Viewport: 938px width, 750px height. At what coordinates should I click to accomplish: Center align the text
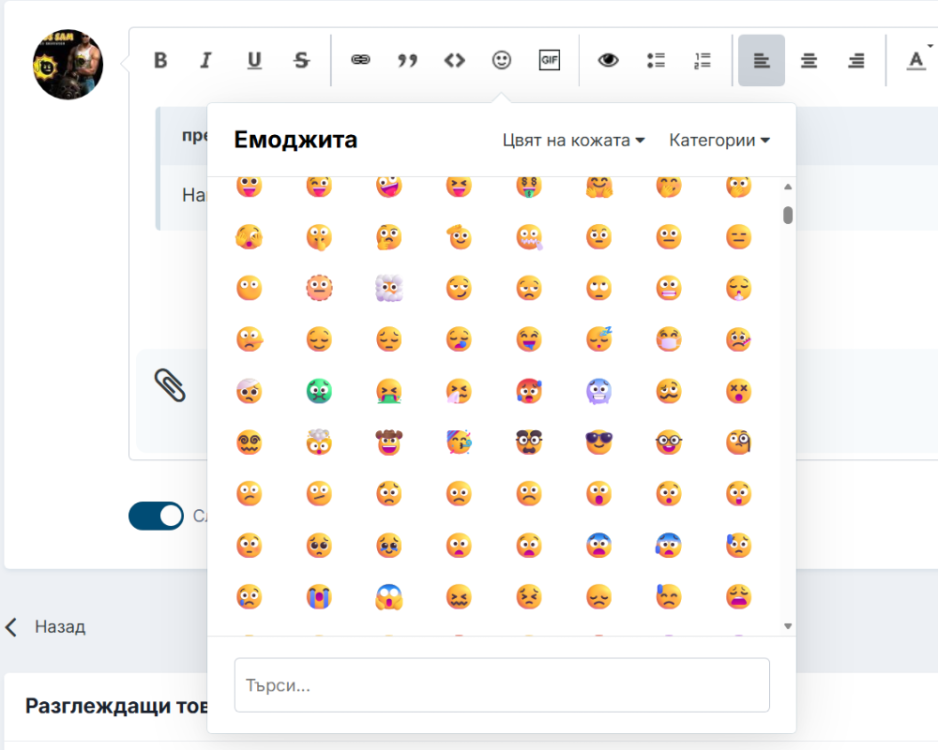click(x=809, y=60)
